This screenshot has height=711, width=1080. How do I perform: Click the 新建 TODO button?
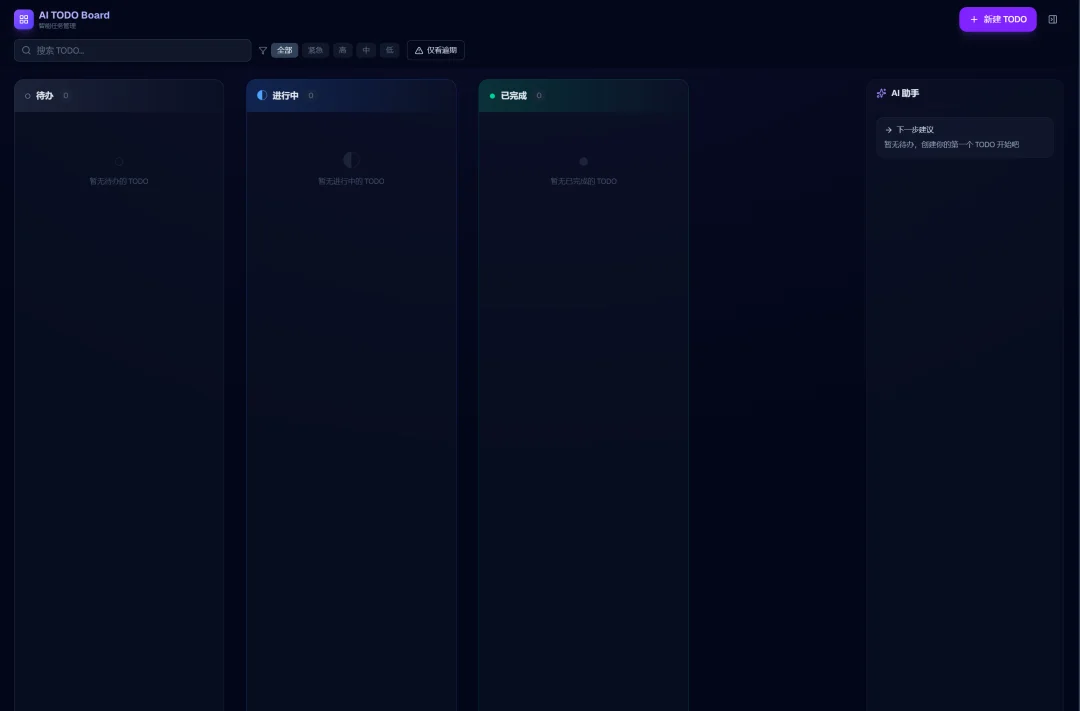998,19
